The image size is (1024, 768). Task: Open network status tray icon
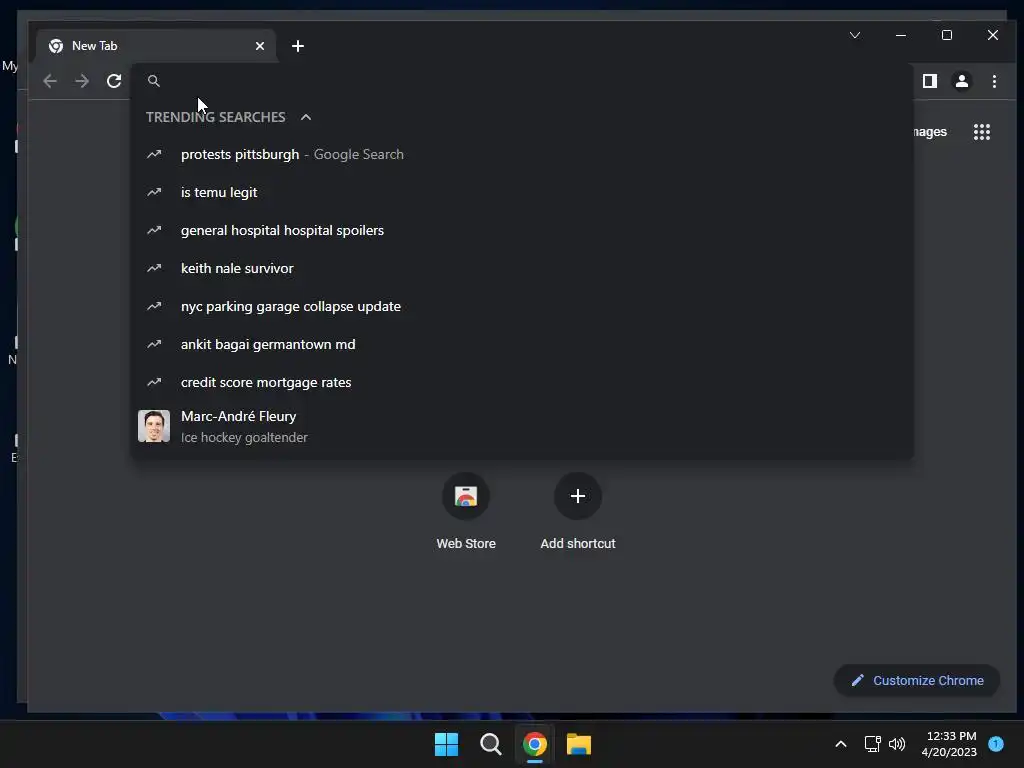pos(872,744)
